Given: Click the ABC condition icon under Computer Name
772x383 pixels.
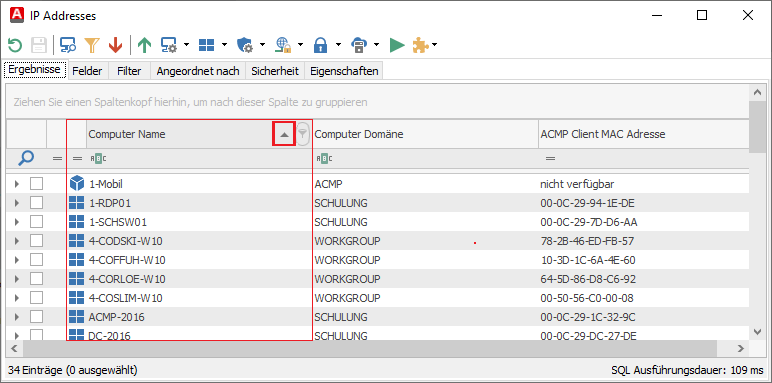Looking at the screenshot, I should pos(98,159).
